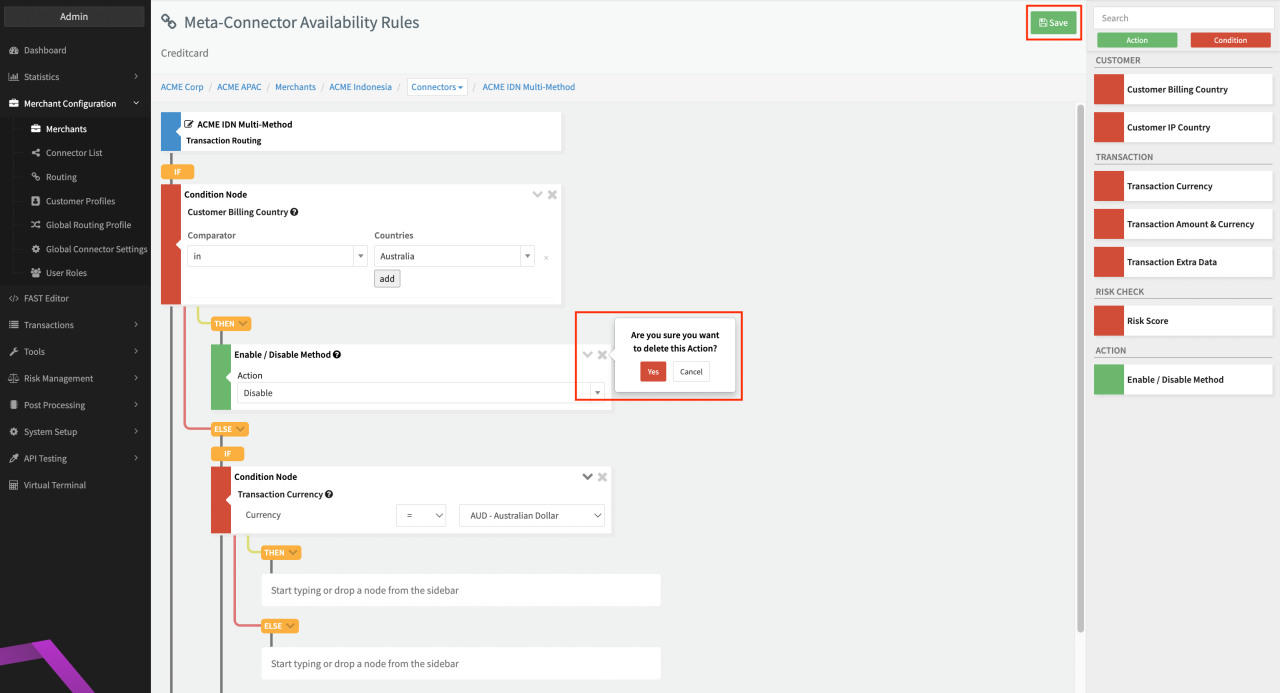The image size is (1280, 693).
Task: Open Connector List in sidebar
Action: pos(74,153)
